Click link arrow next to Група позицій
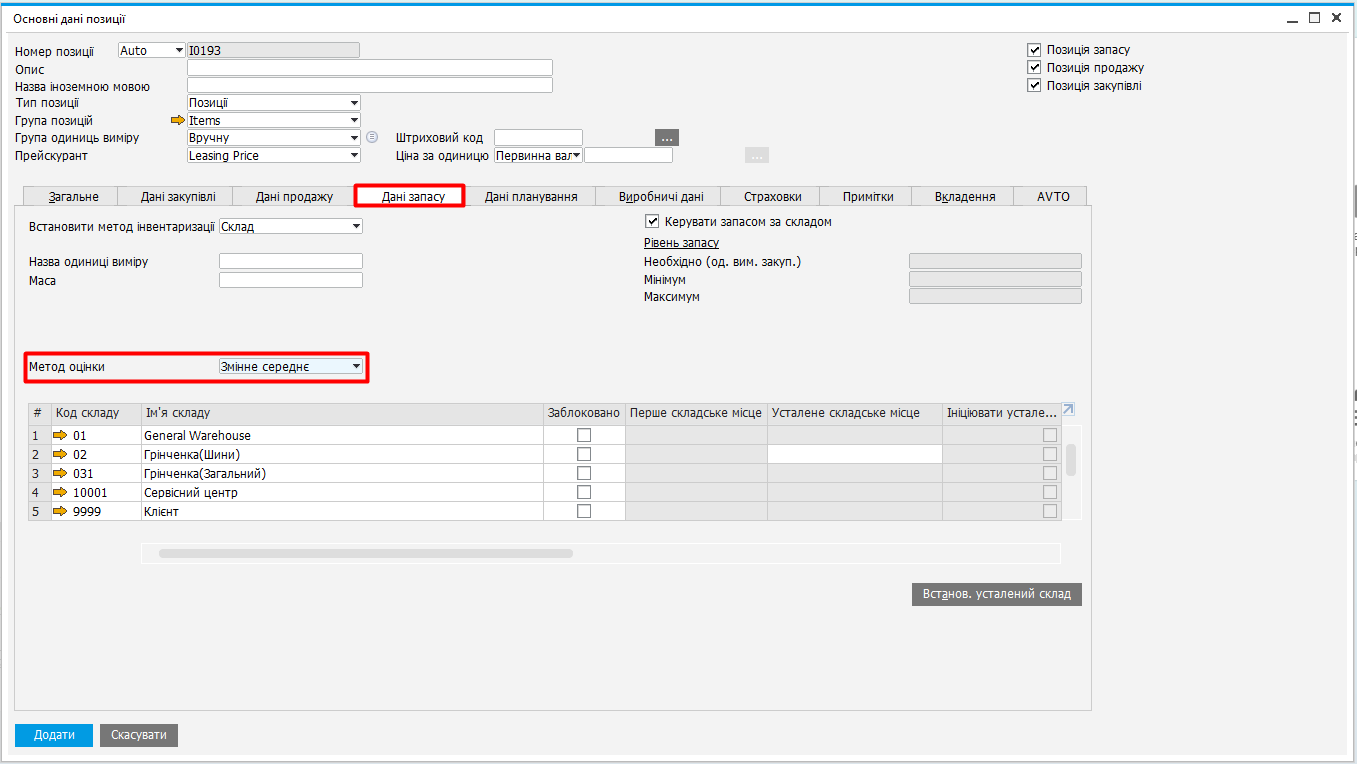 tap(178, 121)
